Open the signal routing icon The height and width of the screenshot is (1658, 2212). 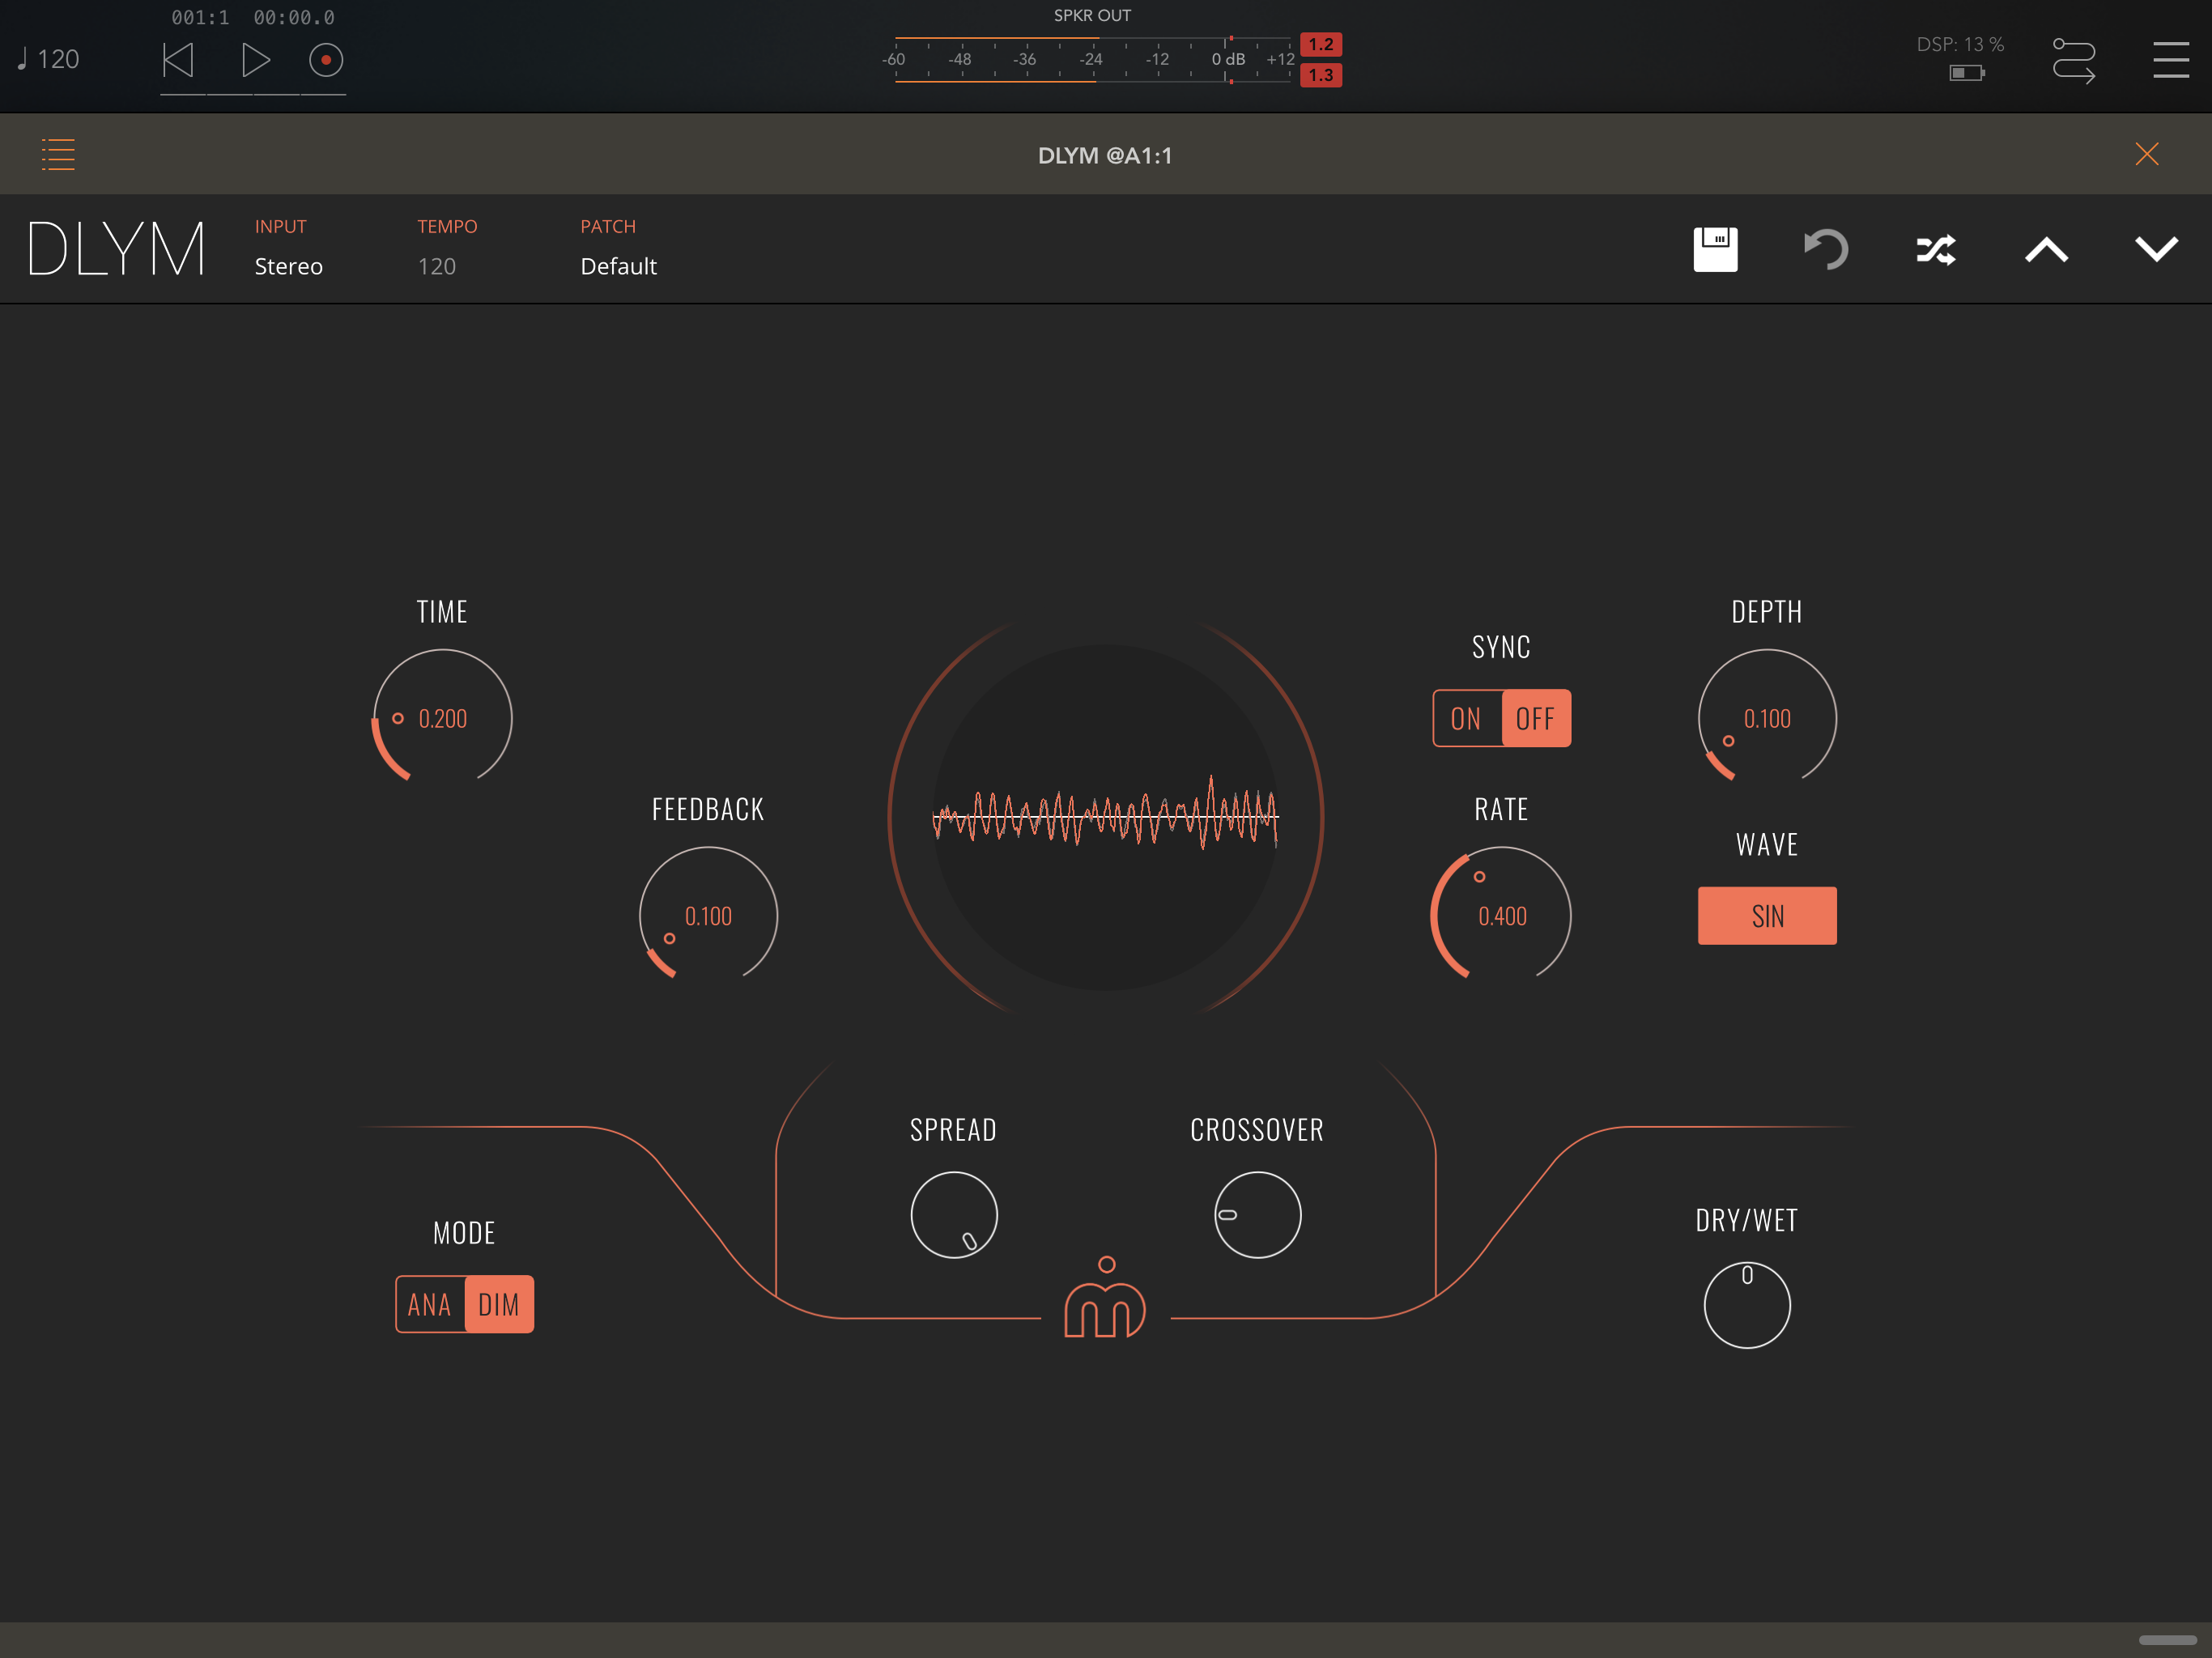pyautogui.click(x=2073, y=60)
